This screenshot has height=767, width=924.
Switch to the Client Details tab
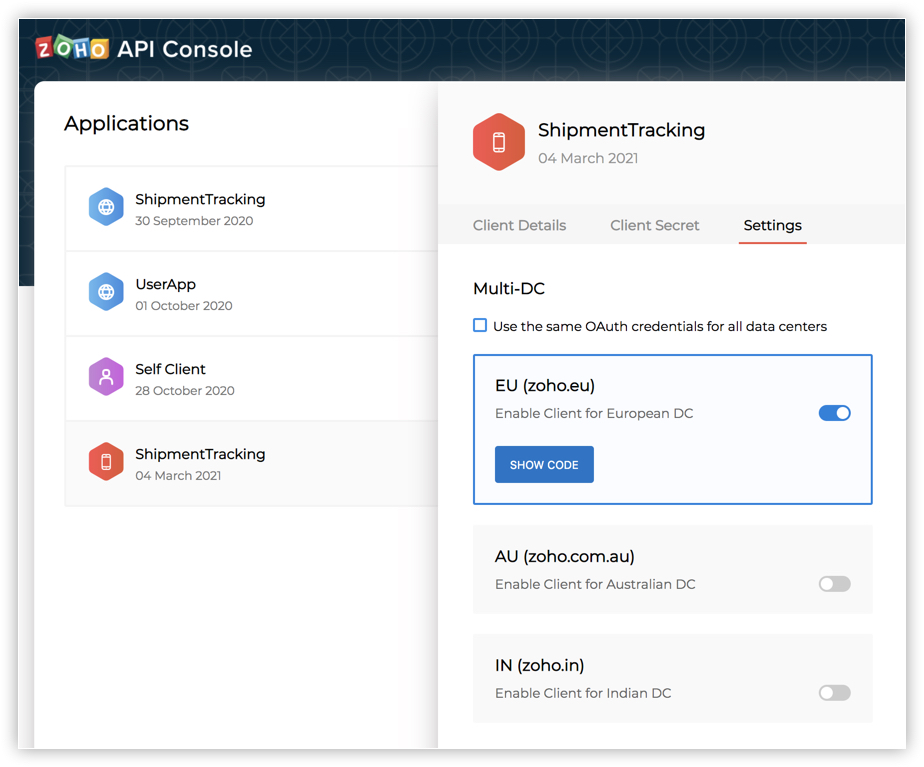519,225
